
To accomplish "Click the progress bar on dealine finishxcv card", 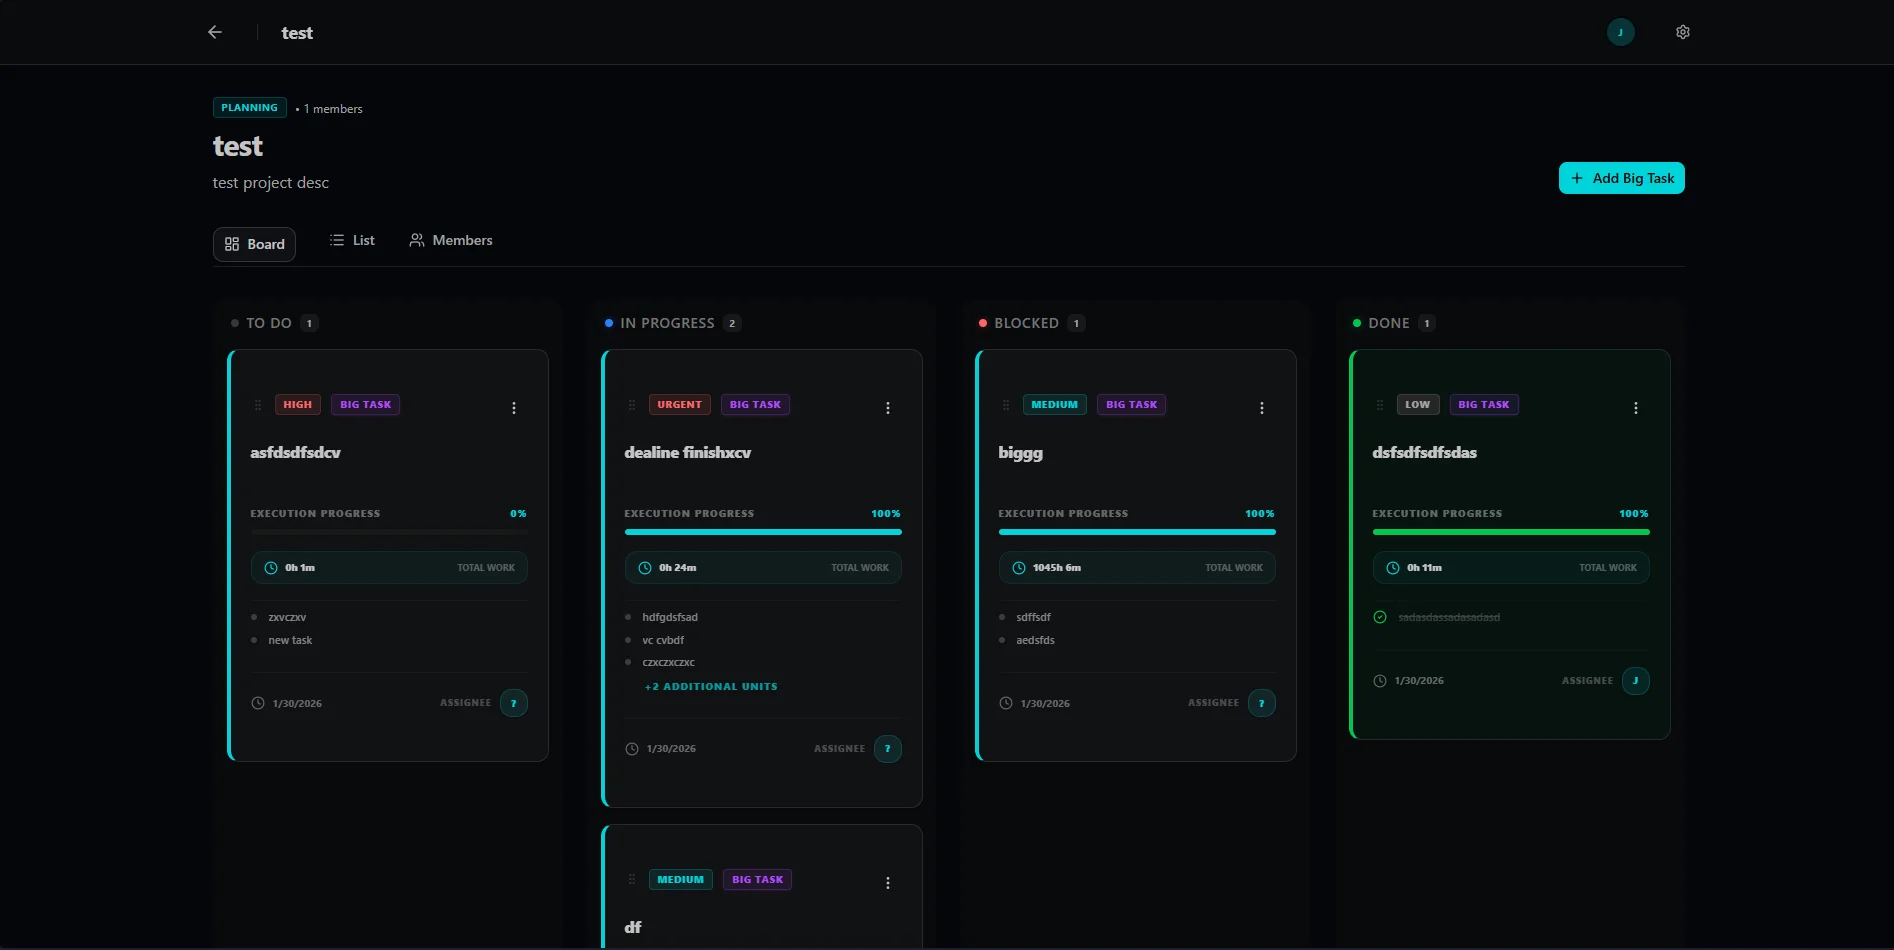I will [x=763, y=532].
